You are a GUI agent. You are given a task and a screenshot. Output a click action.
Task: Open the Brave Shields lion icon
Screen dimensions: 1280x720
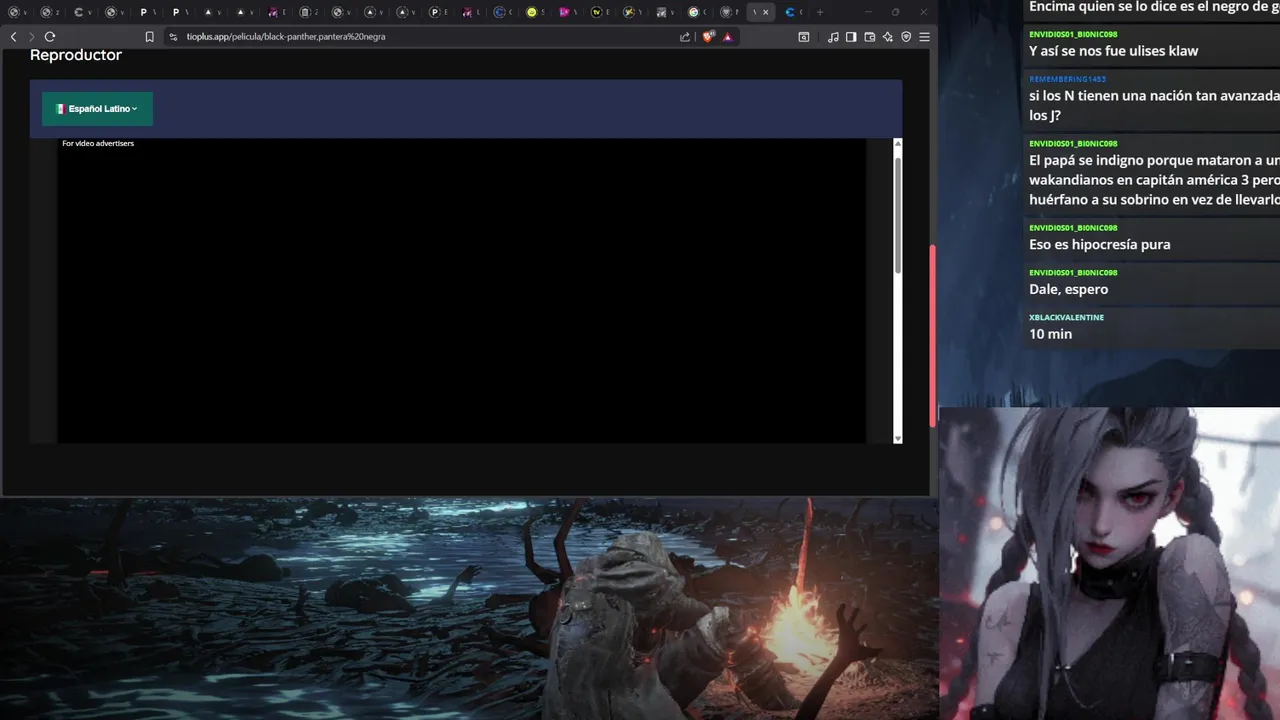pos(709,37)
